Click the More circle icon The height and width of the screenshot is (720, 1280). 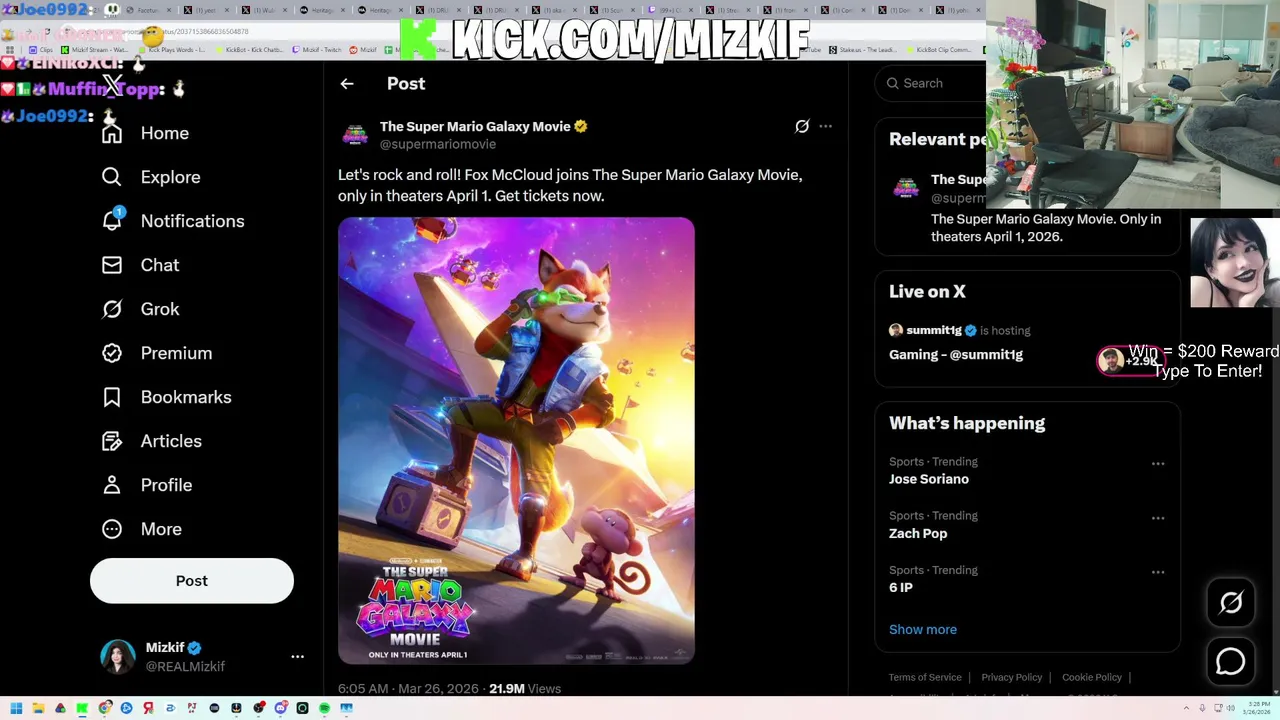click(x=112, y=529)
